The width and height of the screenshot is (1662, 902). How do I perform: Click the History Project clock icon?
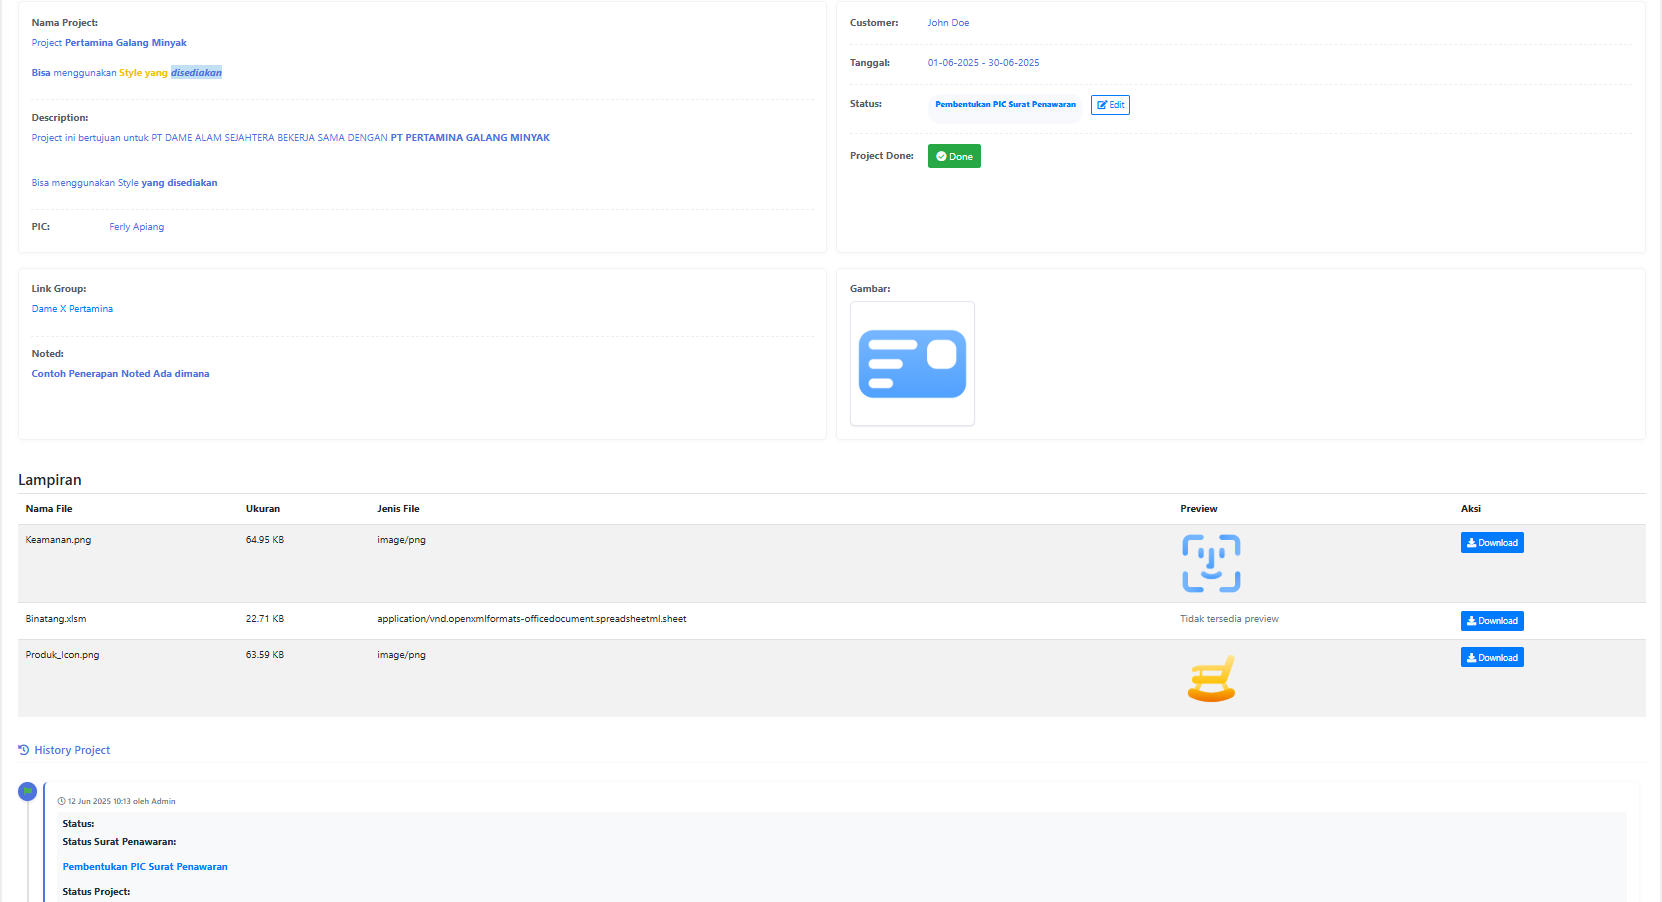[24, 750]
